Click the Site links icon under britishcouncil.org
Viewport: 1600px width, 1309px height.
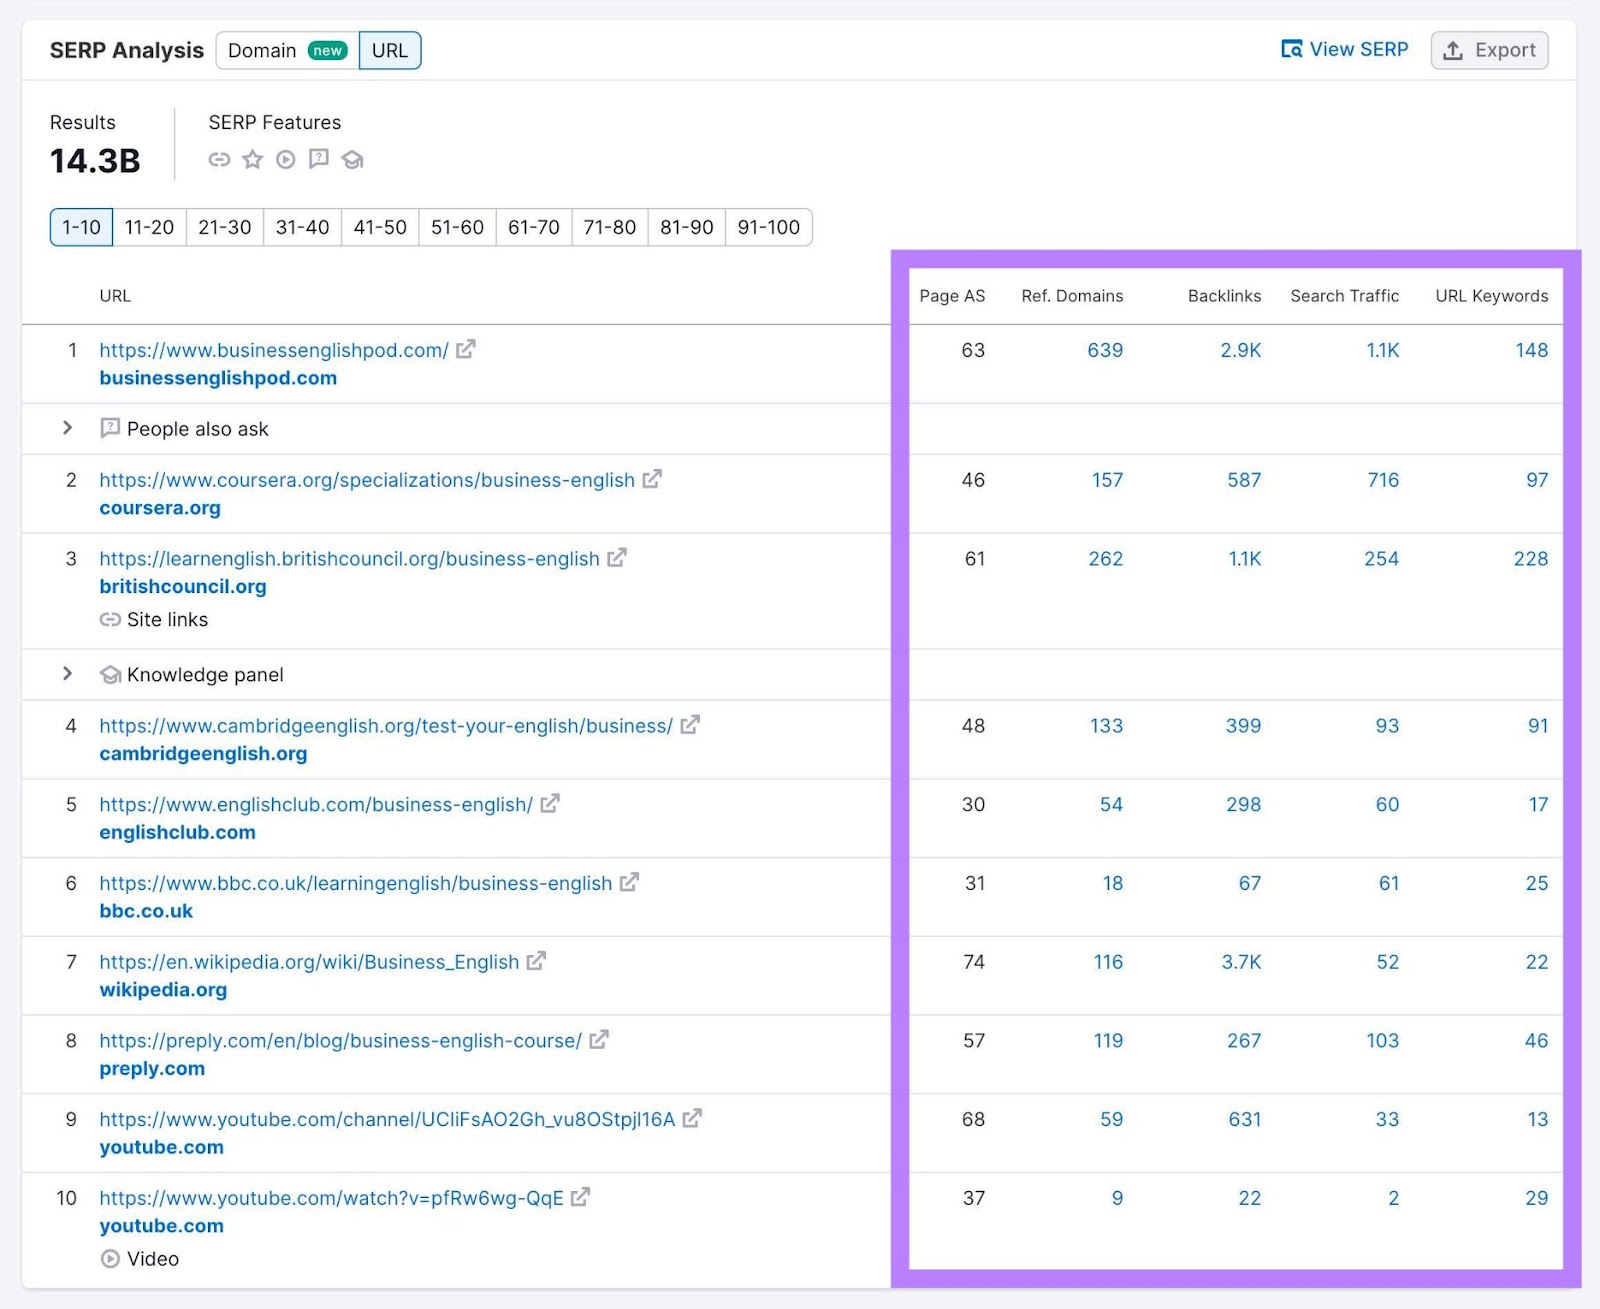point(112,619)
